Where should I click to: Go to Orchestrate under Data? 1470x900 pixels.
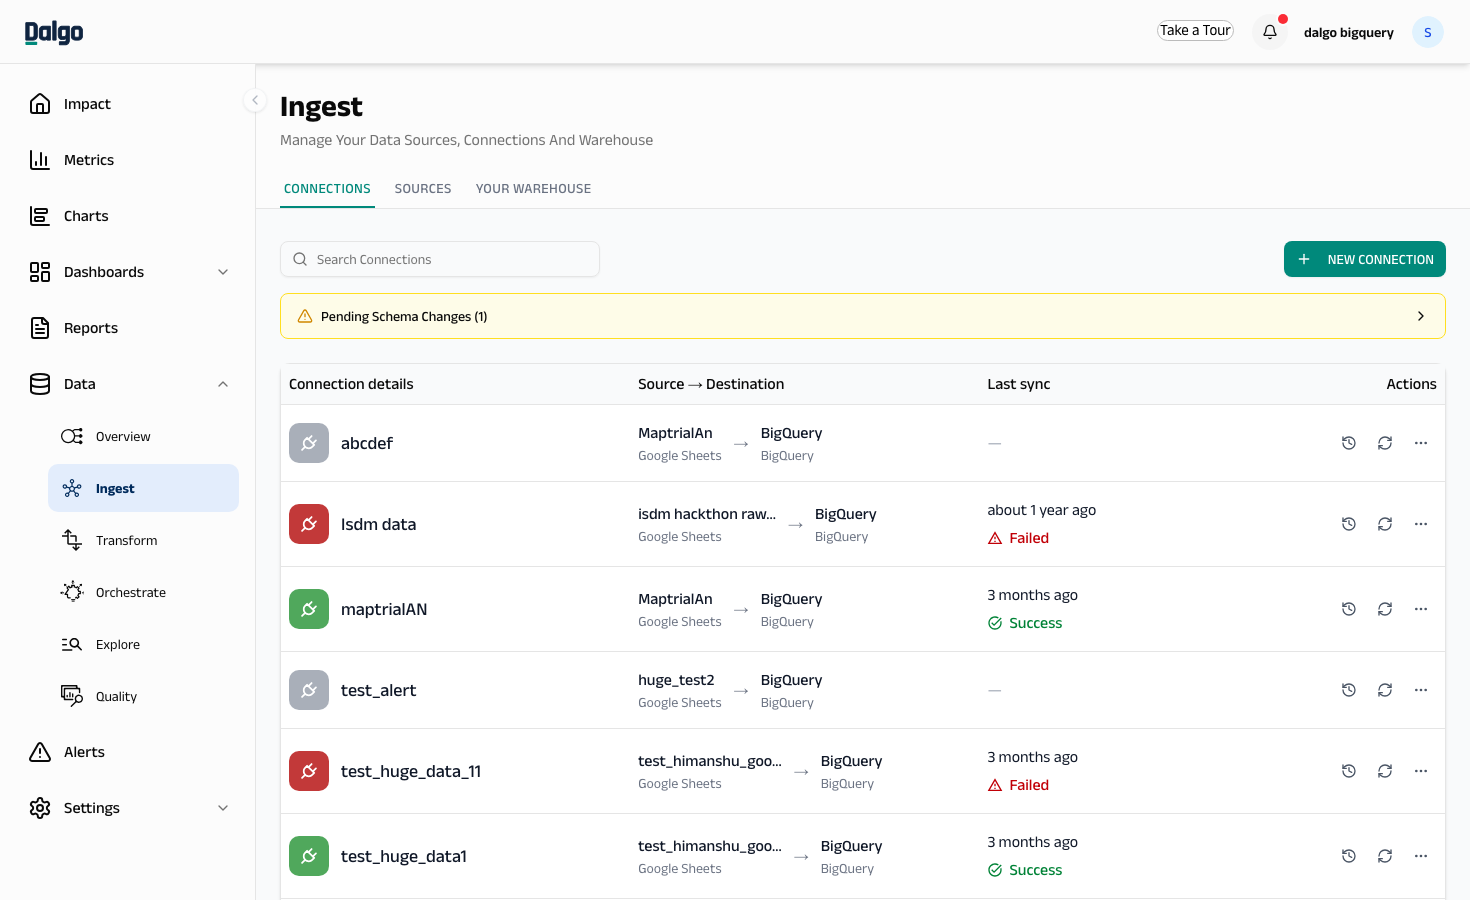tap(143, 592)
